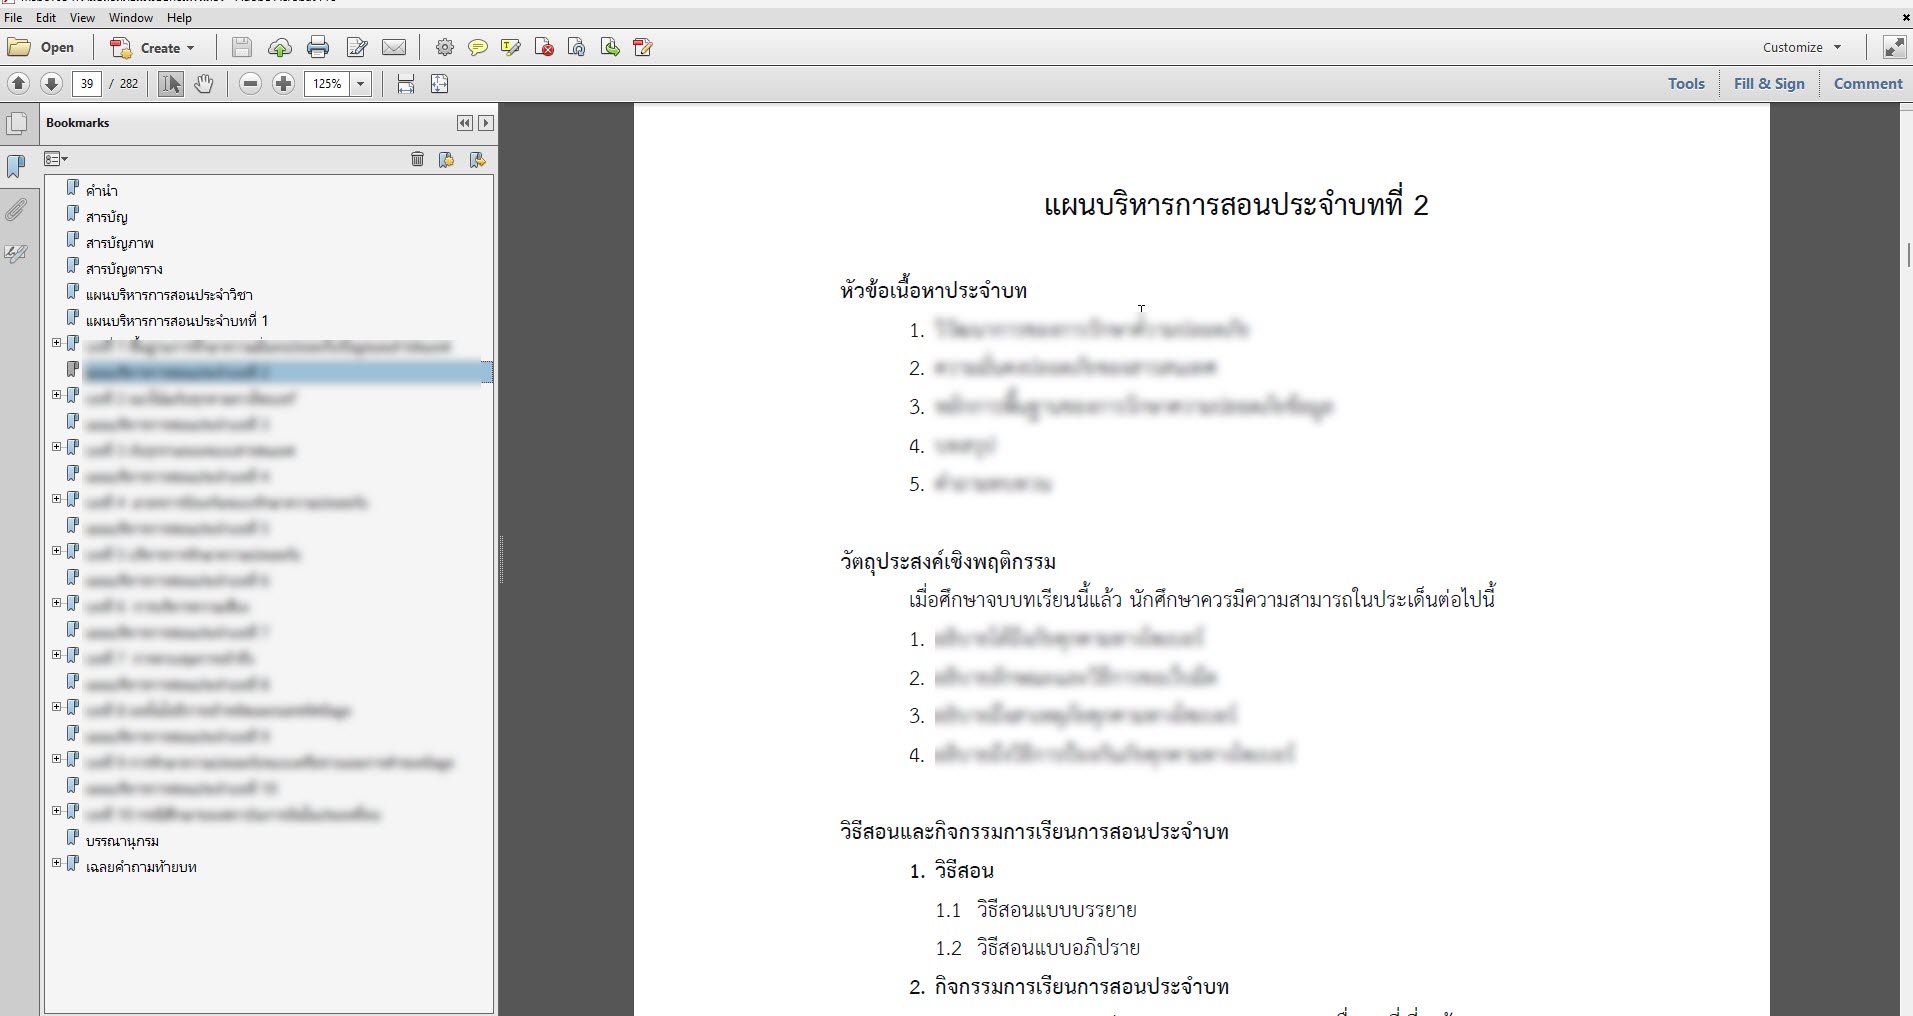
Task: Click the fit width scrolling icon
Action: tap(406, 84)
